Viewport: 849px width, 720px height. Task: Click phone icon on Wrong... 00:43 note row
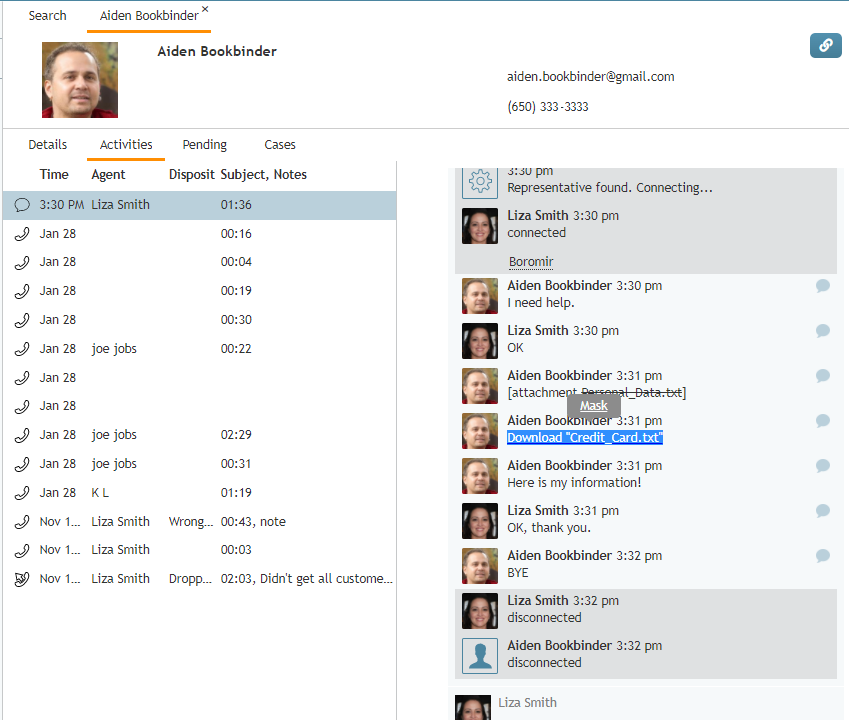click(22, 522)
